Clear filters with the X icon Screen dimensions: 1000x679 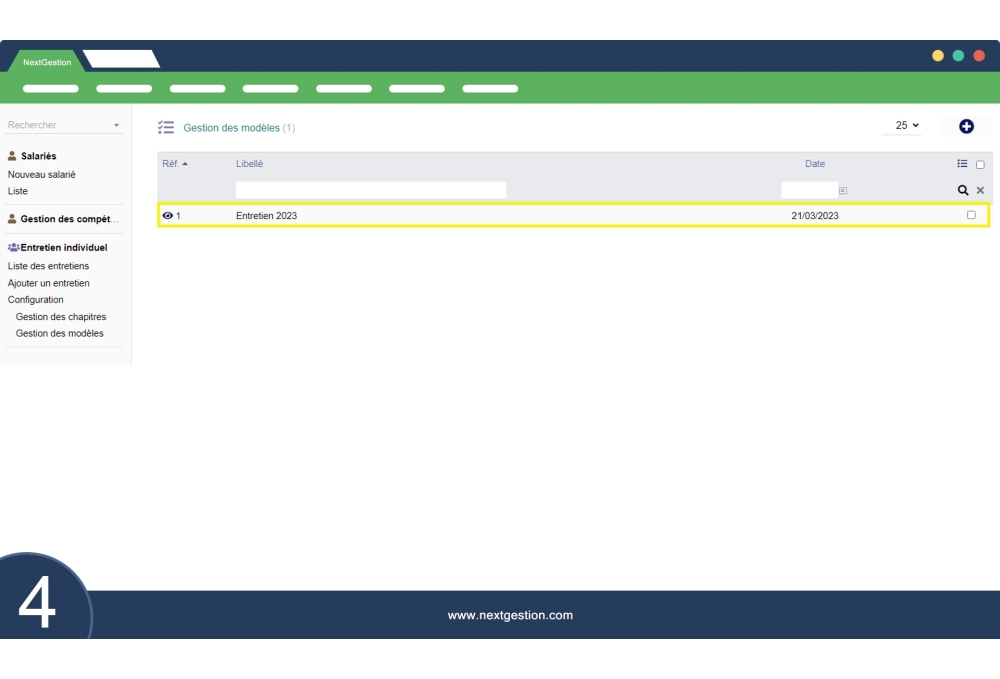(x=980, y=190)
